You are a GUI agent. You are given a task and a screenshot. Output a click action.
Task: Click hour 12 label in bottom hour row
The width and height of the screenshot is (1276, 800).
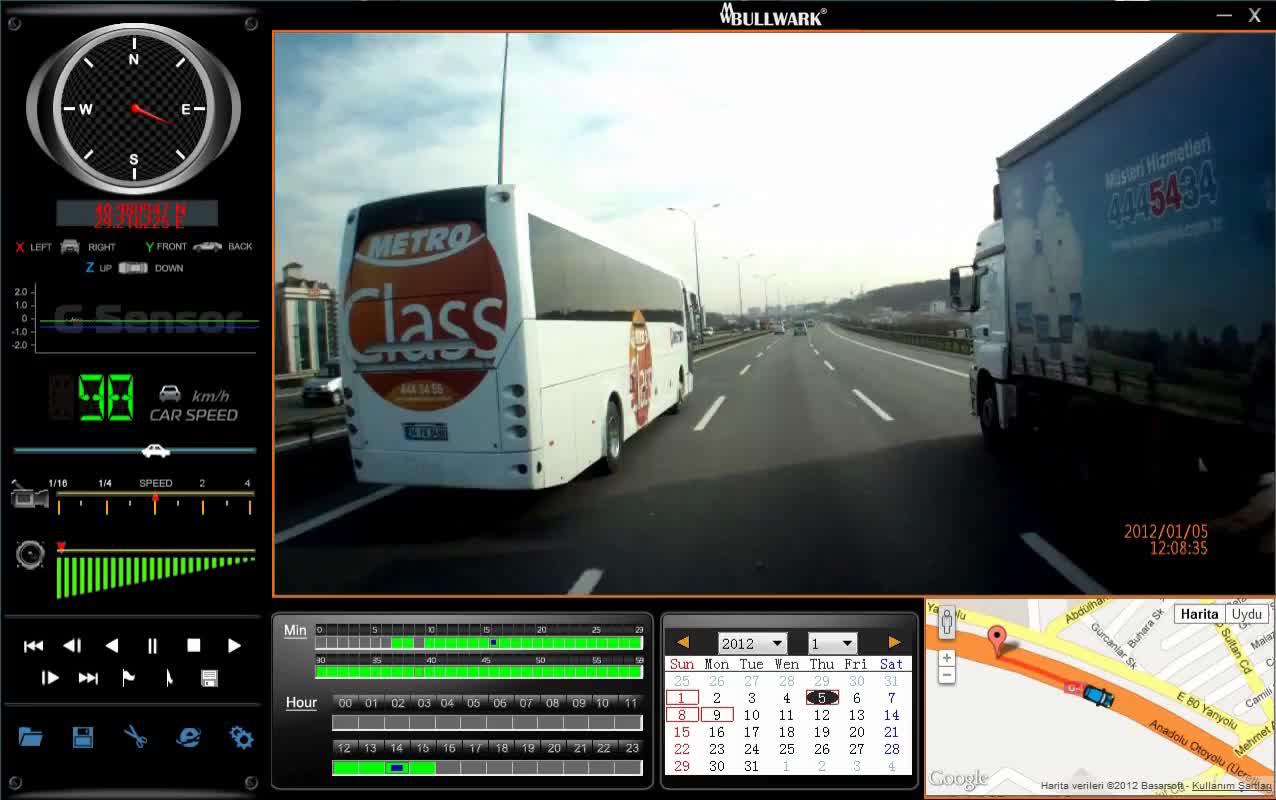[344, 748]
